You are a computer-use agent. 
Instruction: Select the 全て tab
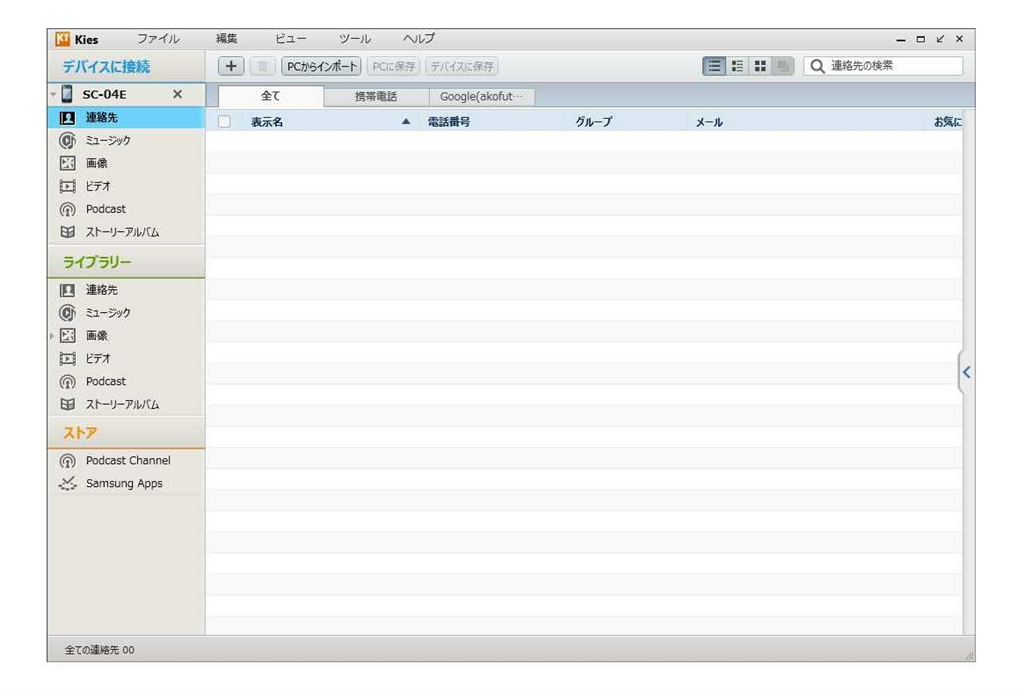point(270,96)
